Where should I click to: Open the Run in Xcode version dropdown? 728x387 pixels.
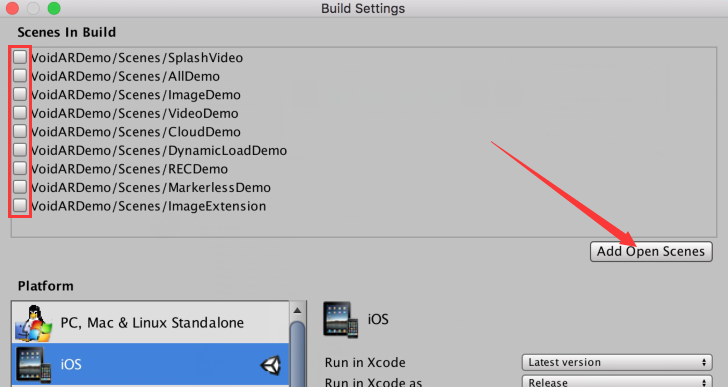tap(617, 362)
